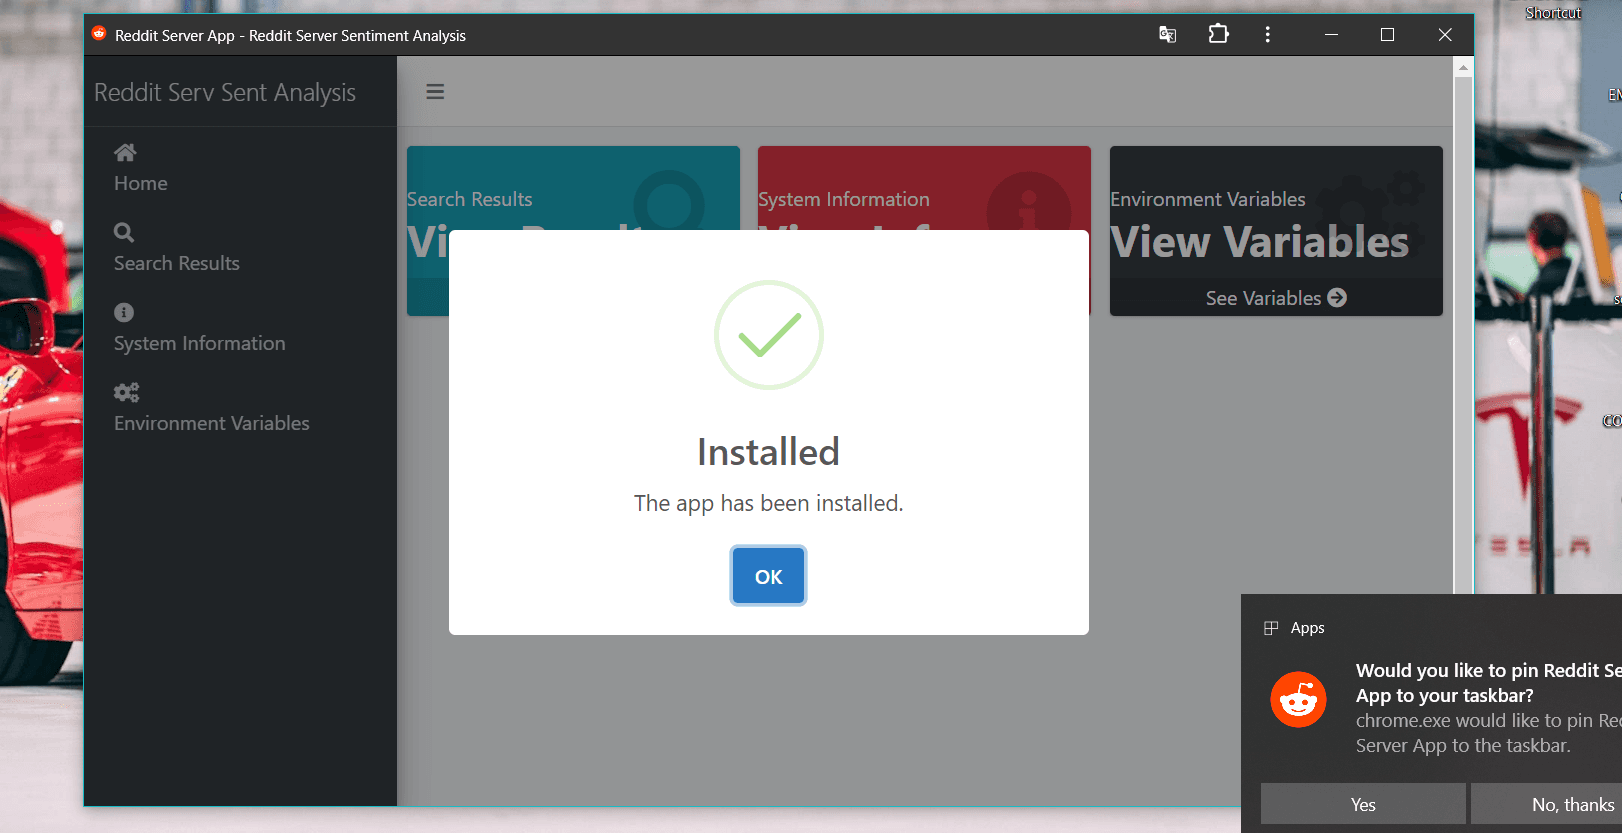Click the arrow circle beside See Variables
Screen dimensions: 1622x833
pyautogui.click(x=1337, y=298)
